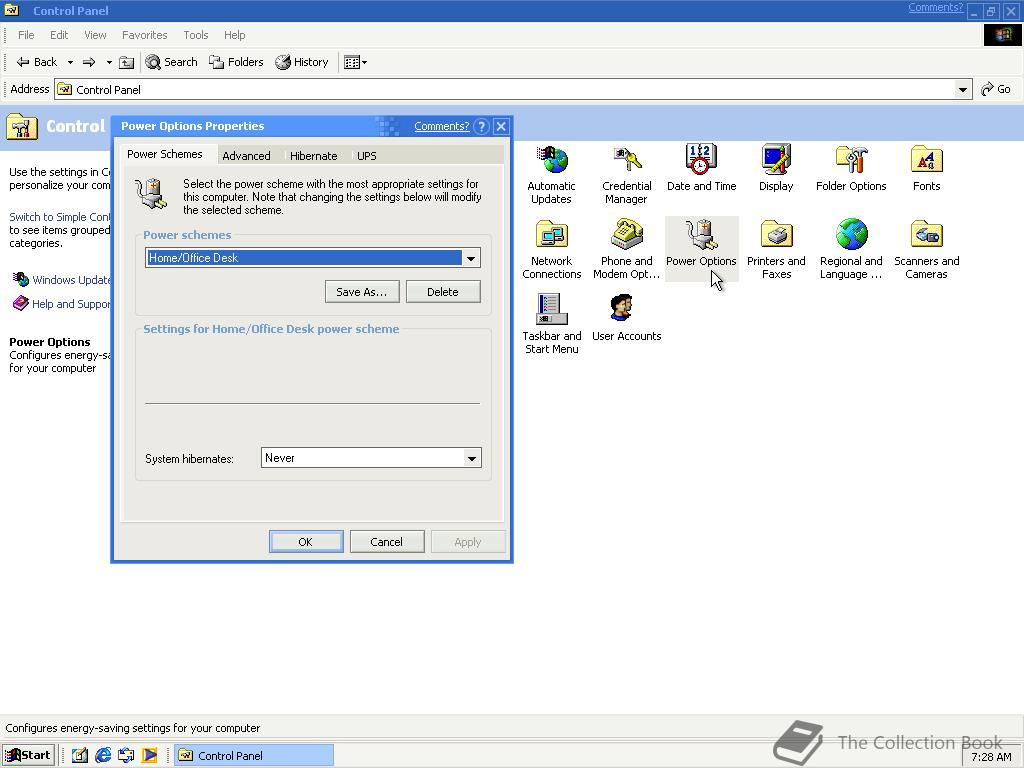The height and width of the screenshot is (768, 1024).
Task: Click Switch to Simple Control Panel link
Action: pyautogui.click(x=59, y=217)
